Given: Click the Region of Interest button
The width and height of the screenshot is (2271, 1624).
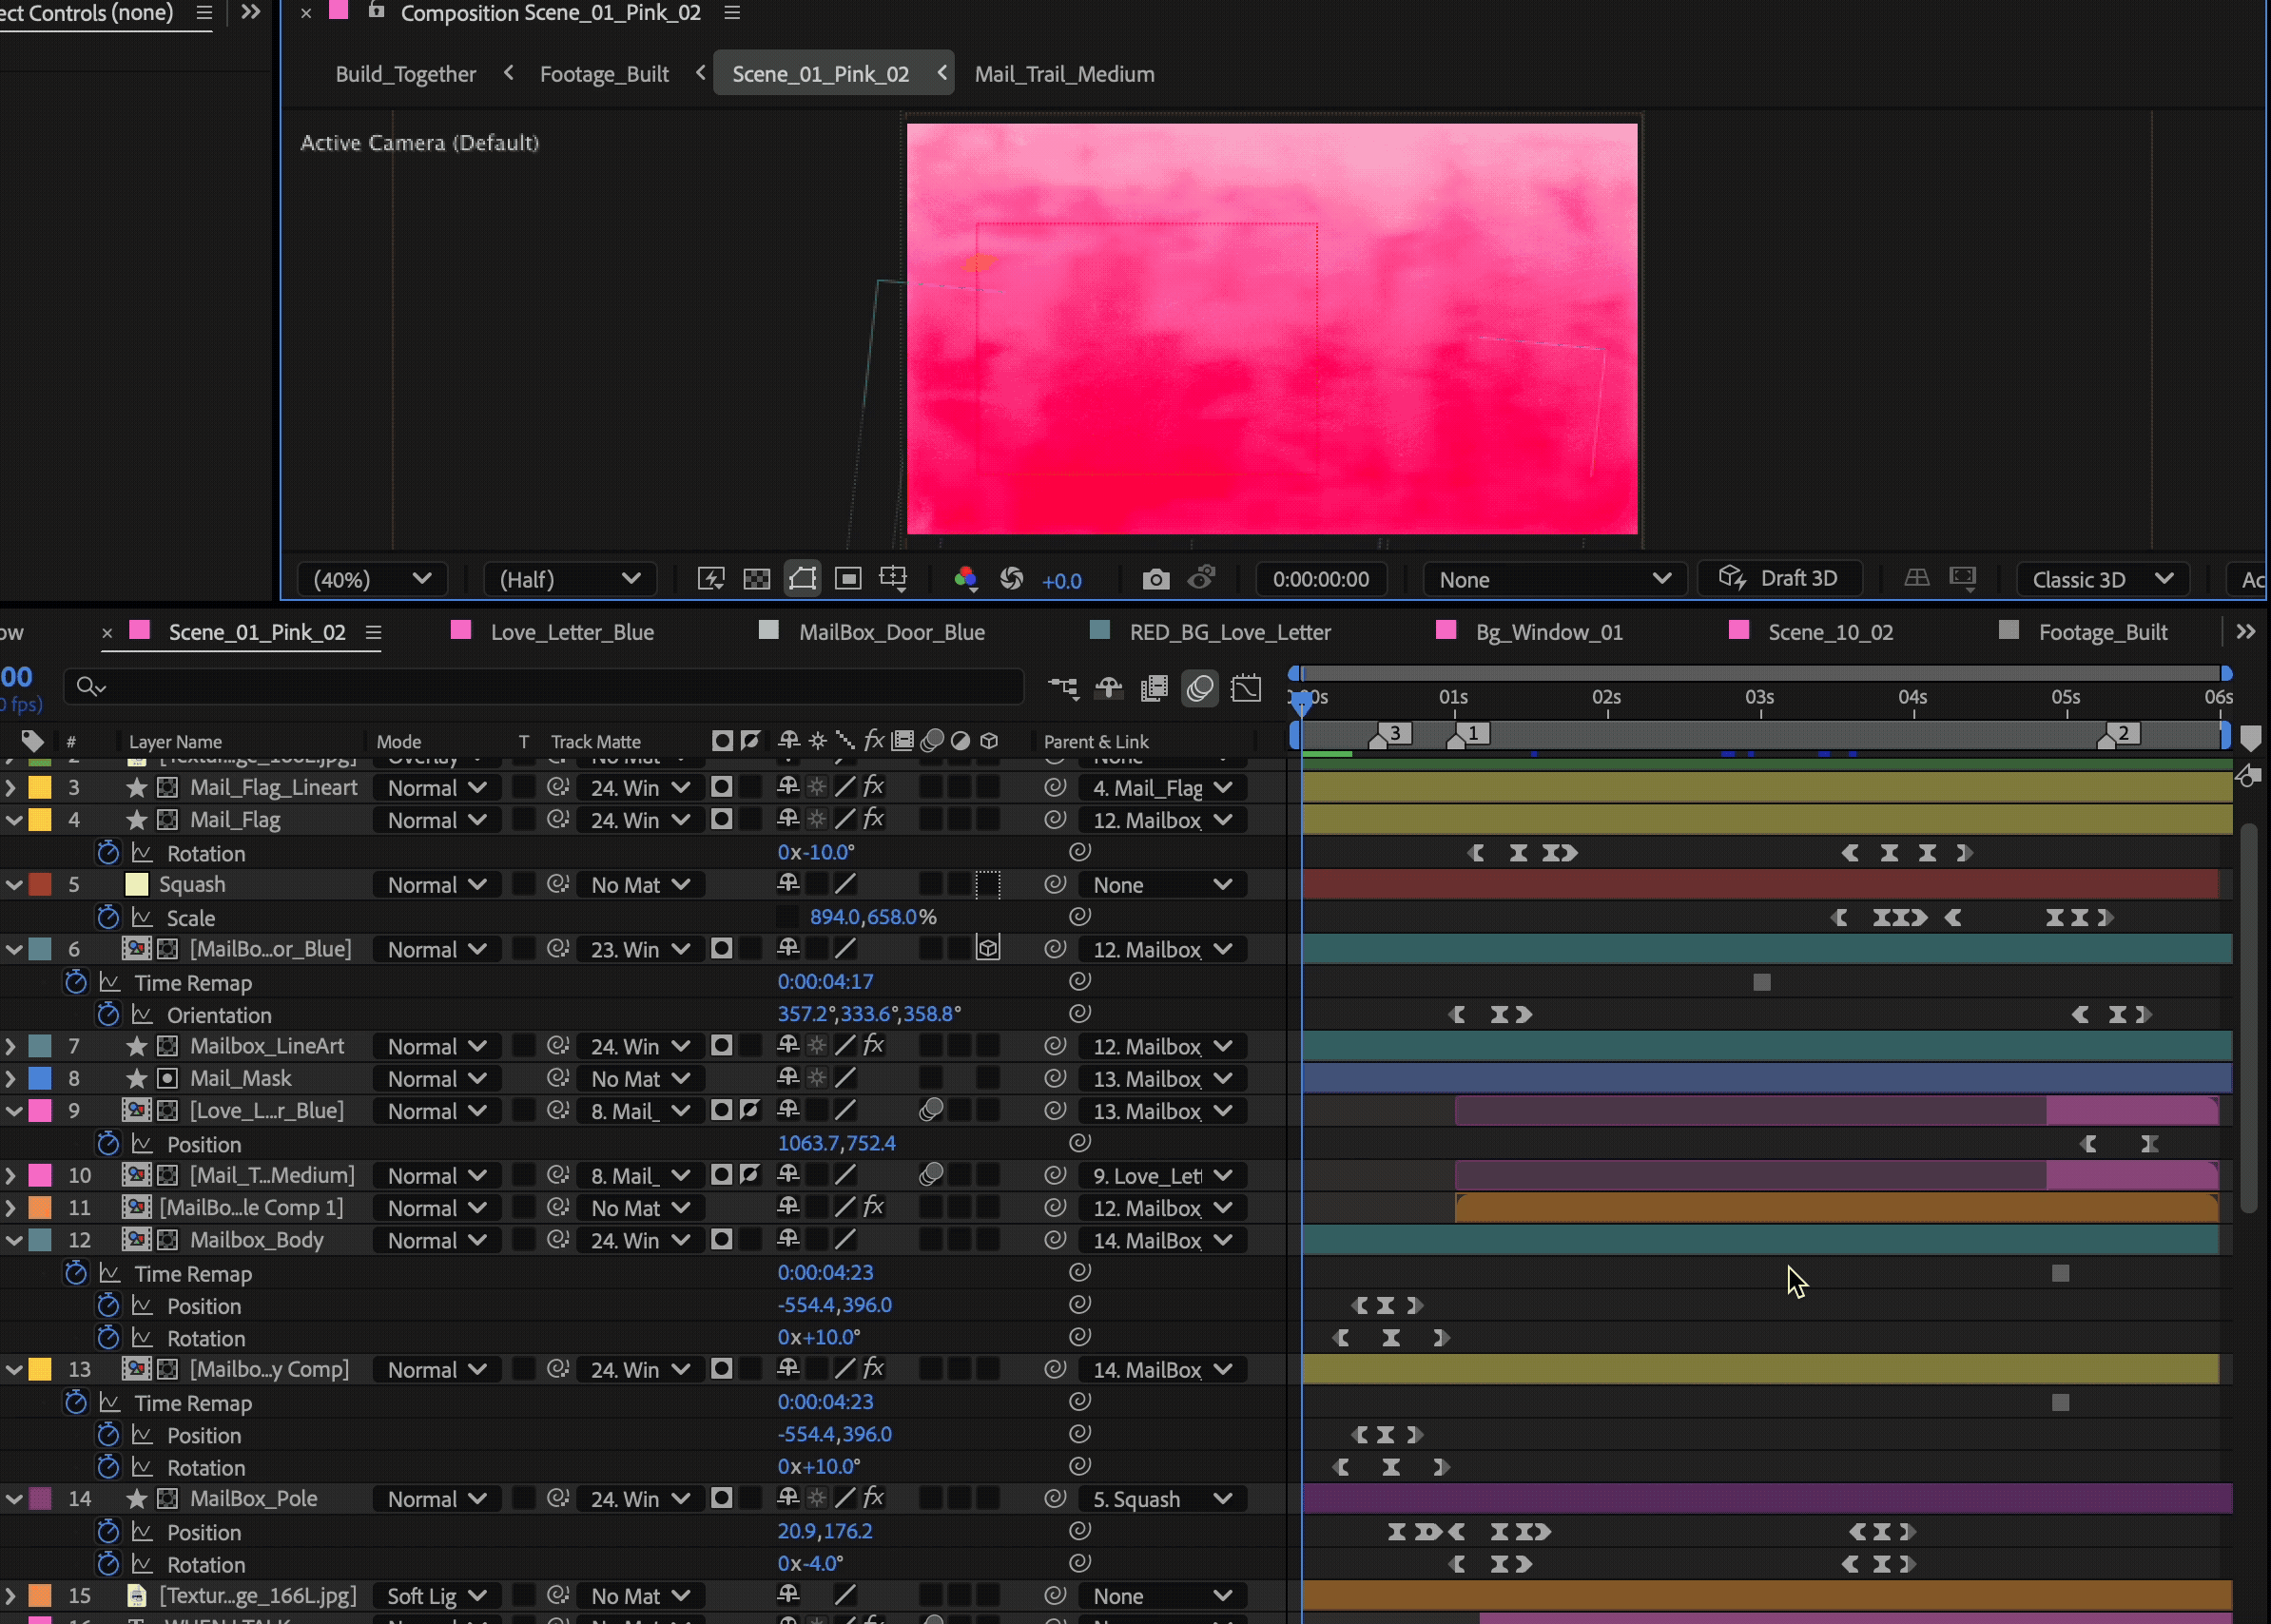Looking at the screenshot, I should pyautogui.click(x=848, y=579).
